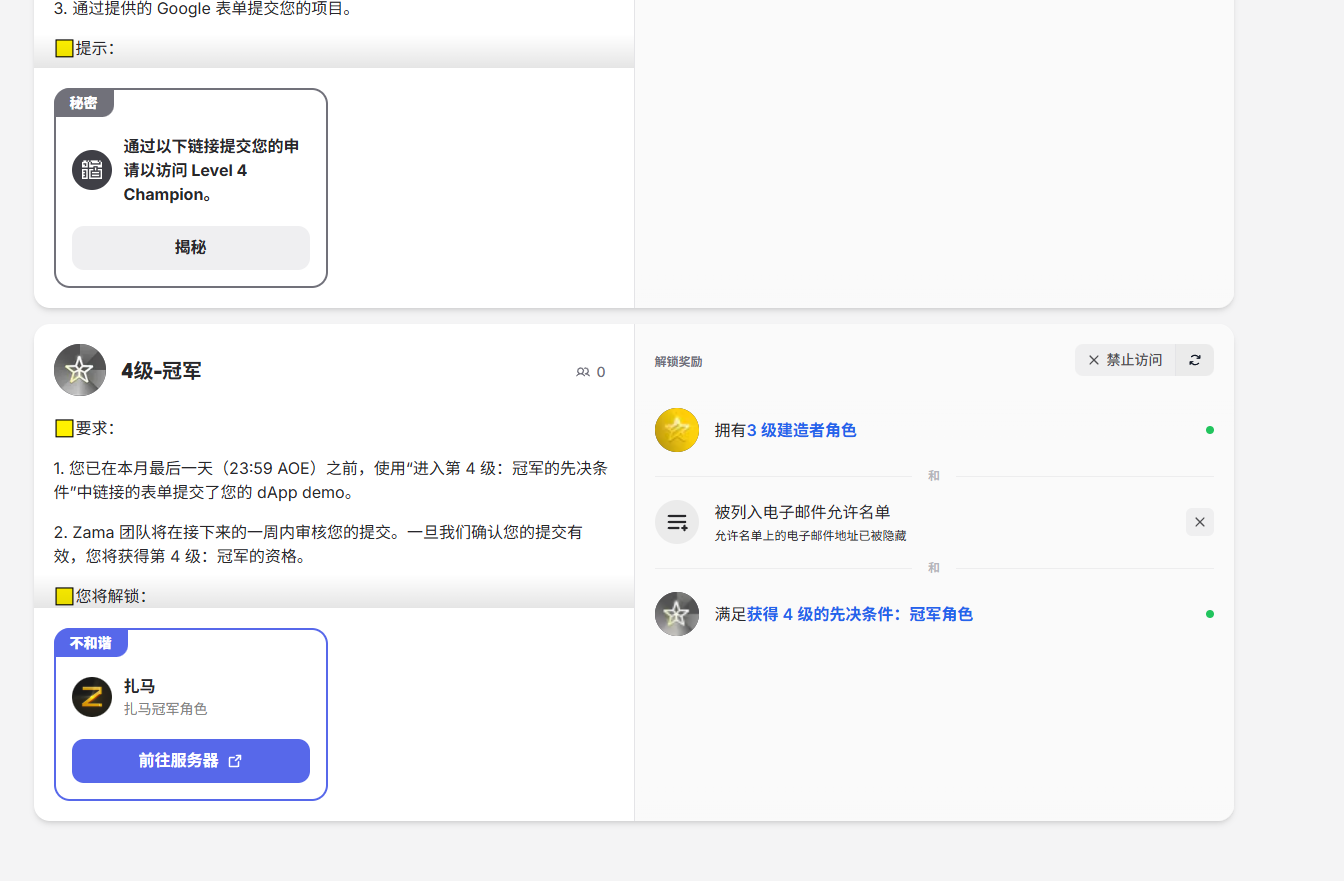Click the member count icon
The width and height of the screenshot is (1344, 881).
[x=583, y=372]
